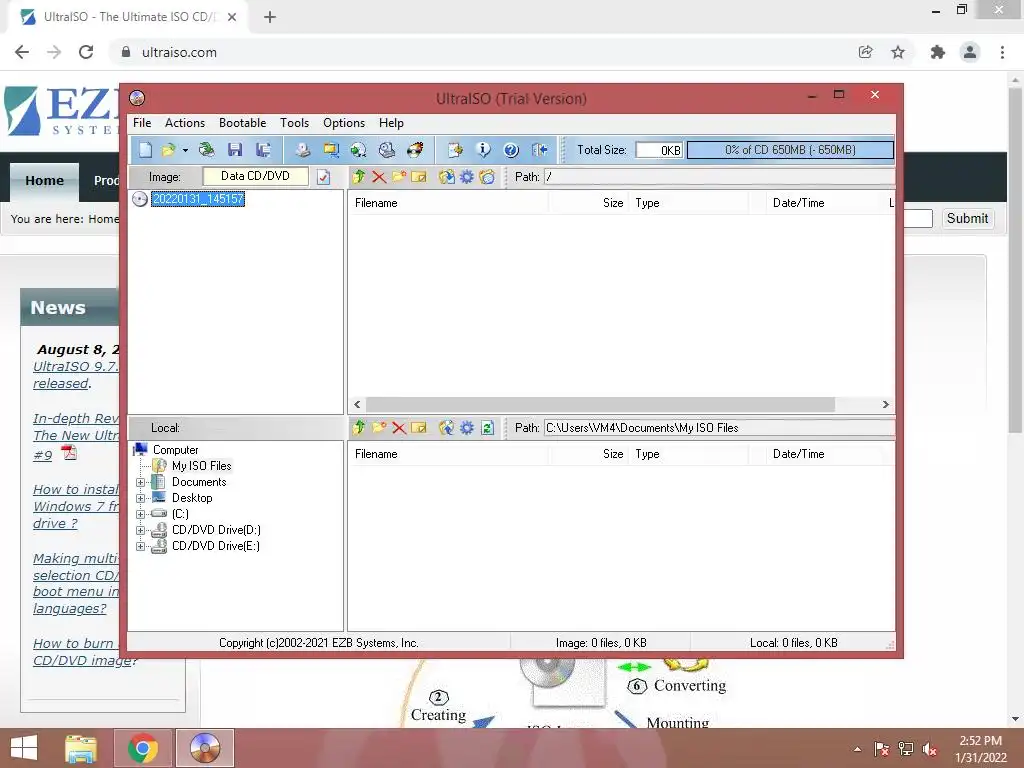The height and width of the screenshot is (768, 1024).
Task: Click the Open folder toolbar icon
Action: click(168, 150)
